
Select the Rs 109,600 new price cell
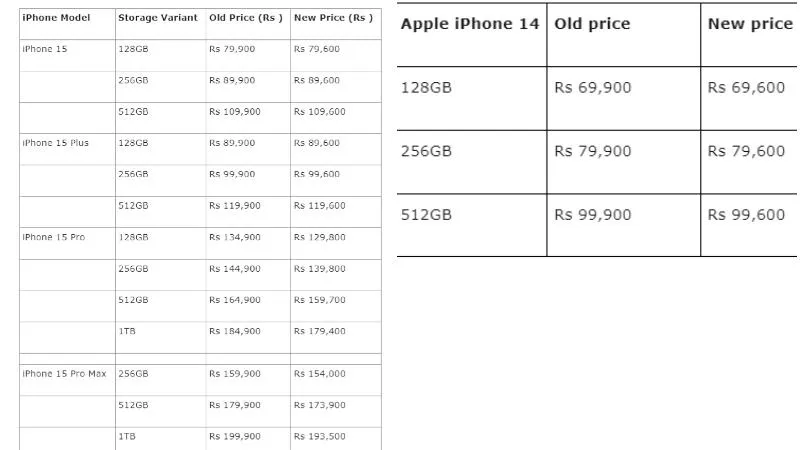(319, 112)
